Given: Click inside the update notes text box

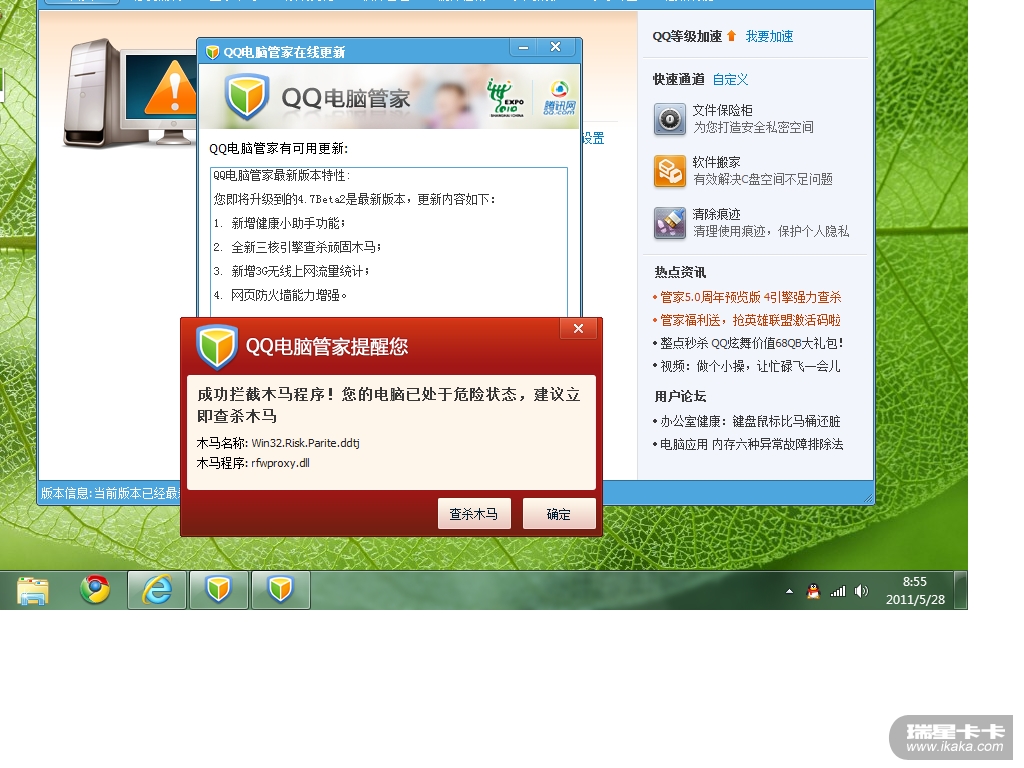Looking at the screenshot, I should click(389, 242).
